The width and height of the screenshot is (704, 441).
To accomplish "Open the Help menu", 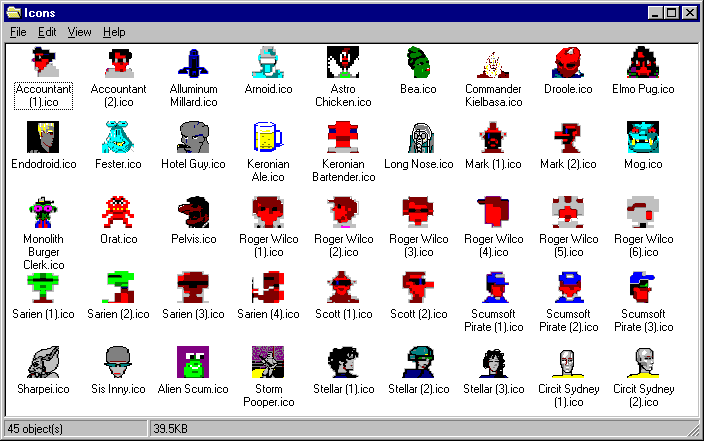I will (x=114, y=32).
